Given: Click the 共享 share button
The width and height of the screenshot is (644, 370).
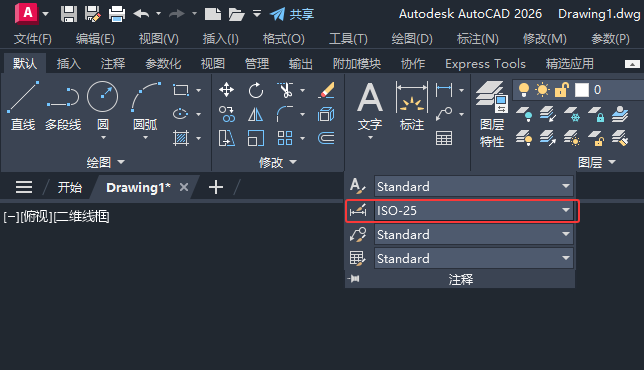Looking at the screenshot, I should (x=292, y=14).
